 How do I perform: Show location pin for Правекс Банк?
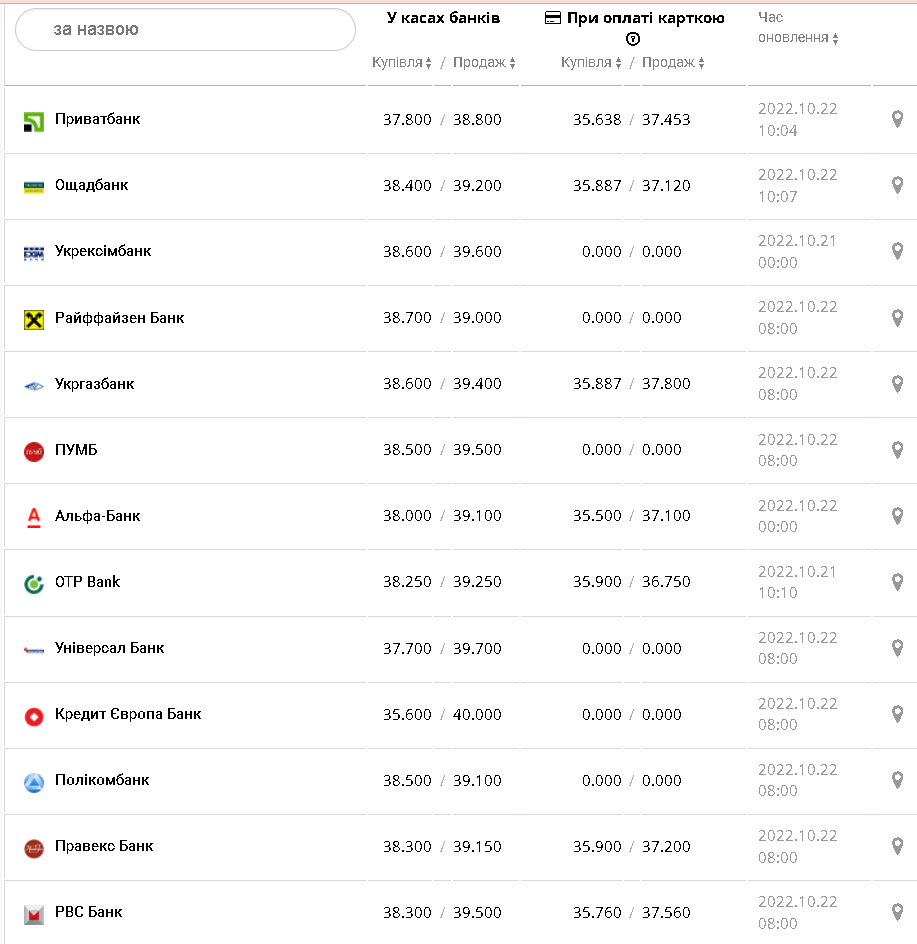coord(897,846)
